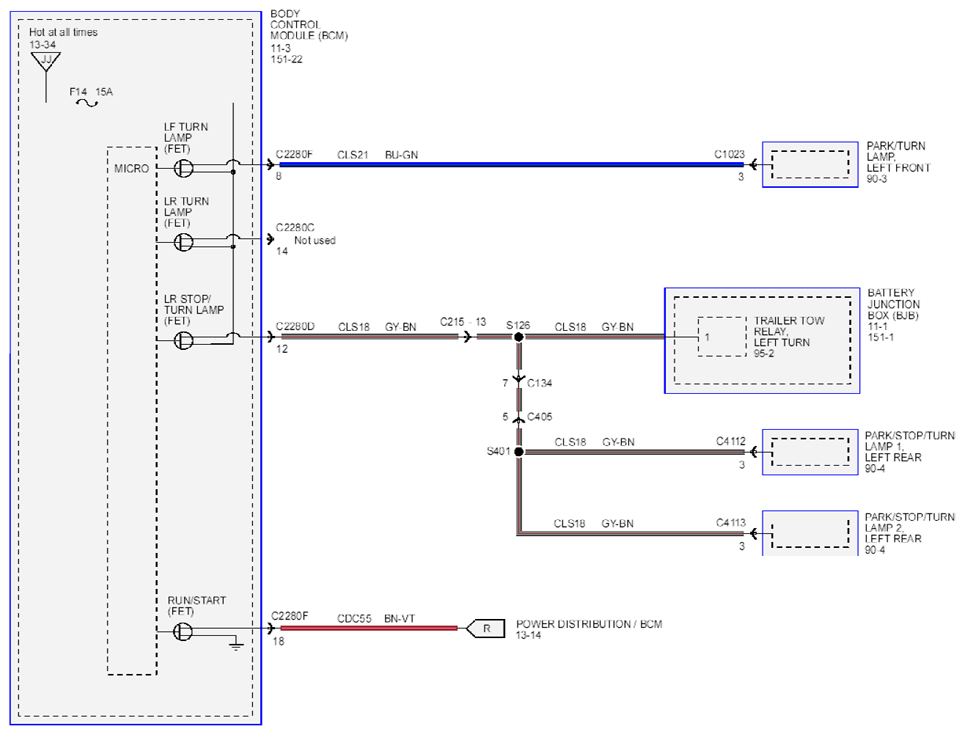
Task: Click the C4113 connector label
Action: click(731, 523)
